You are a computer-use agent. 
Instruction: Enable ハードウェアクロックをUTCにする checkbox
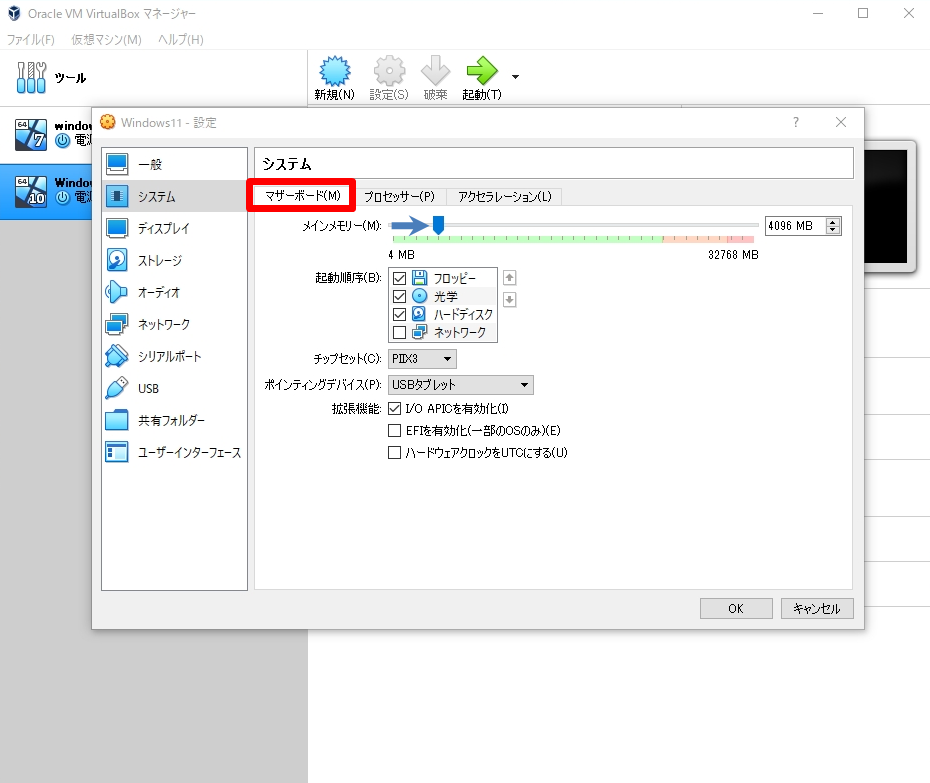tap(394, 453)
